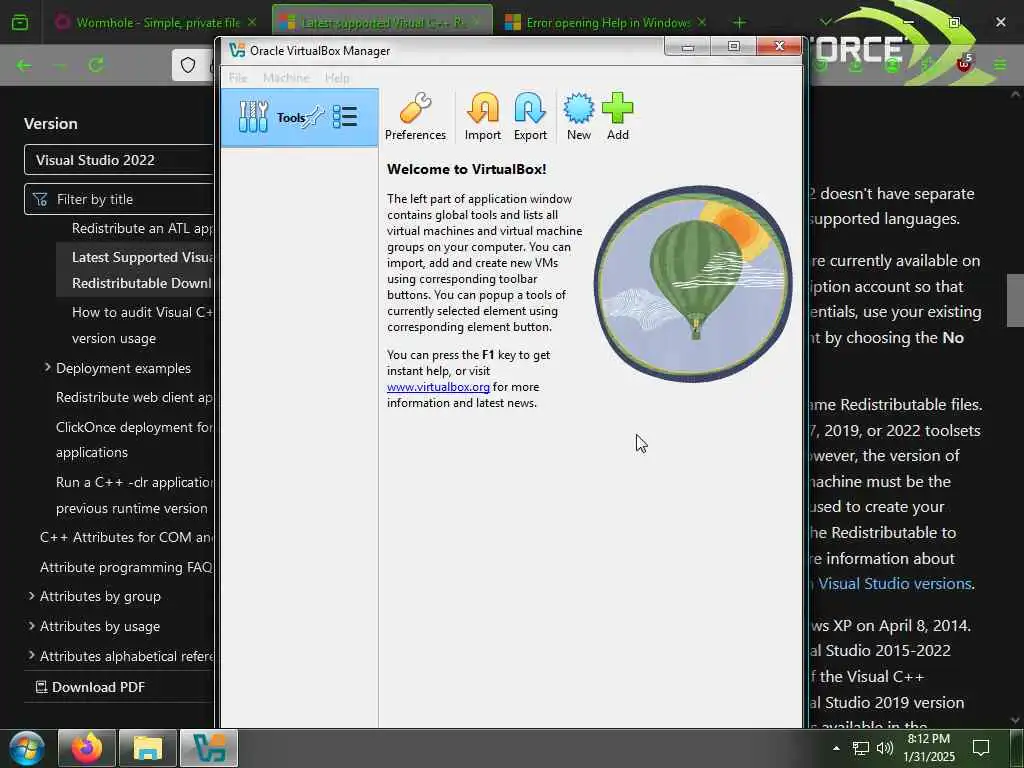The image size is (1024, 768).
Task: Expand the Deployment examples node
Action: point(48,368)
